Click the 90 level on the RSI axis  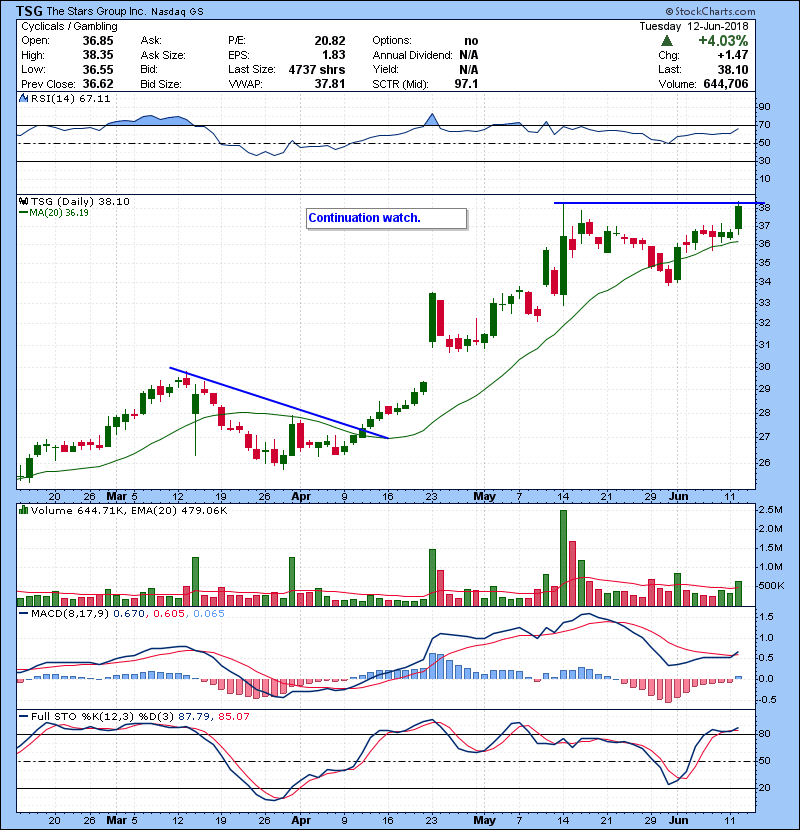765,107
